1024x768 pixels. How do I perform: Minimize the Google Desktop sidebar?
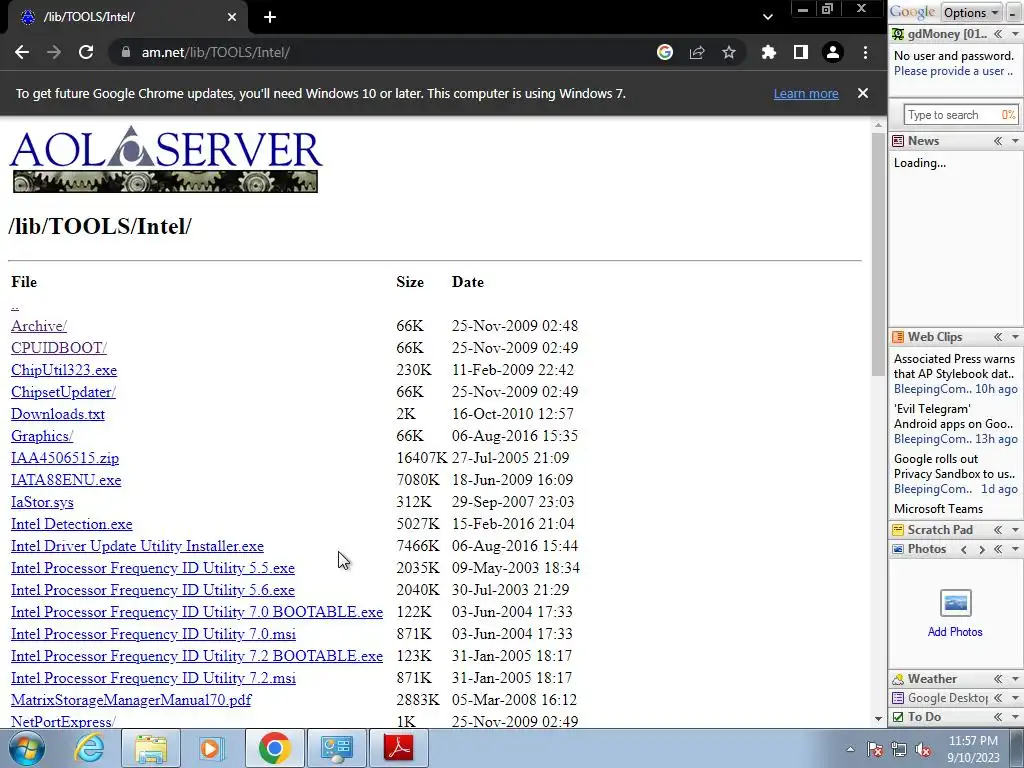pyautogui.click(x=1013, y=12)
